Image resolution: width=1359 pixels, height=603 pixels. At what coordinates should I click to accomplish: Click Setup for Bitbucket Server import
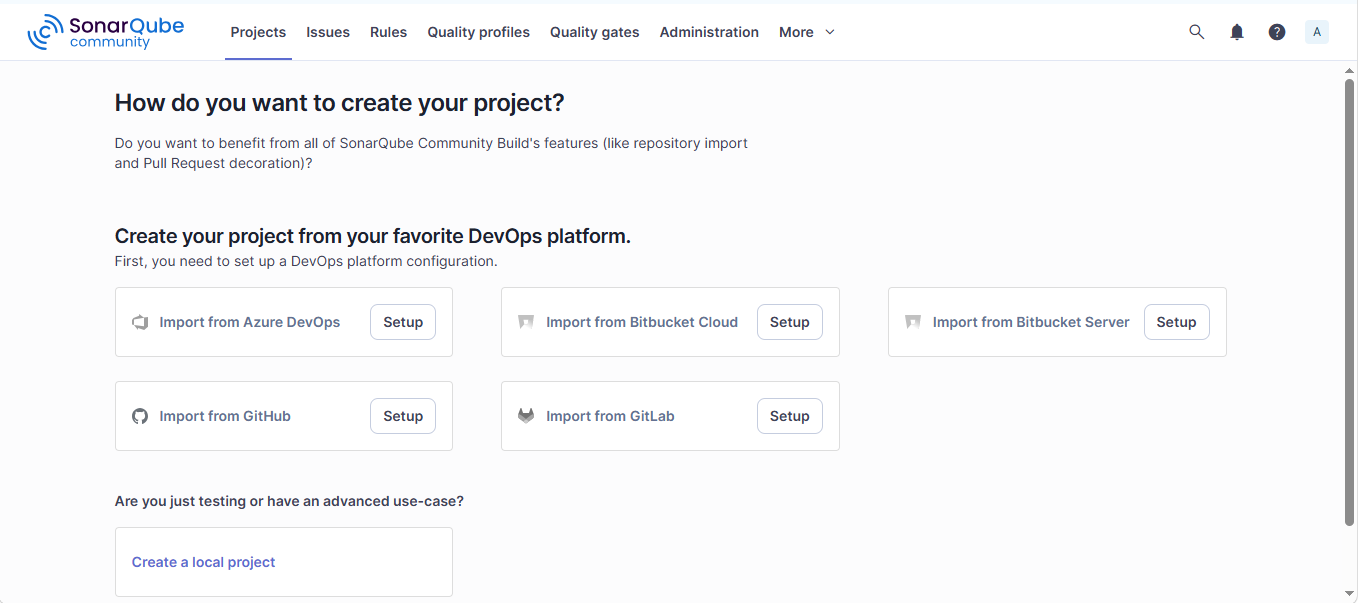click(1177, 322)
